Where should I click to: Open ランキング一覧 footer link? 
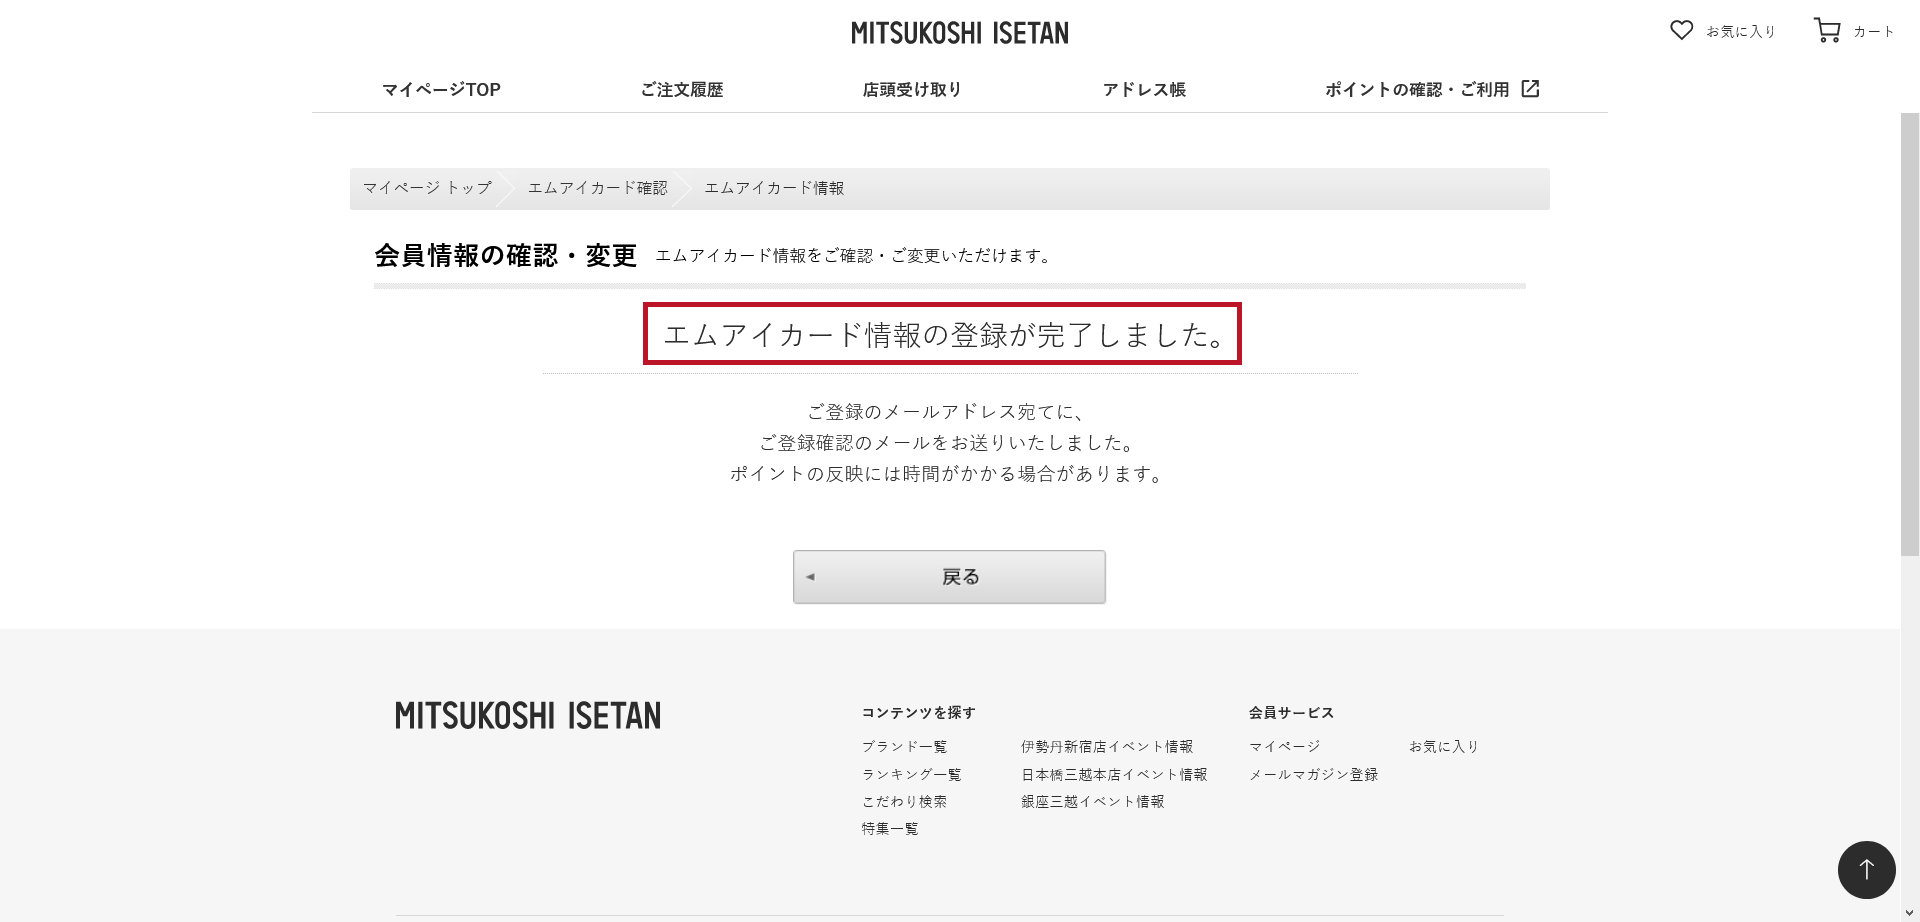coord(911,775)
